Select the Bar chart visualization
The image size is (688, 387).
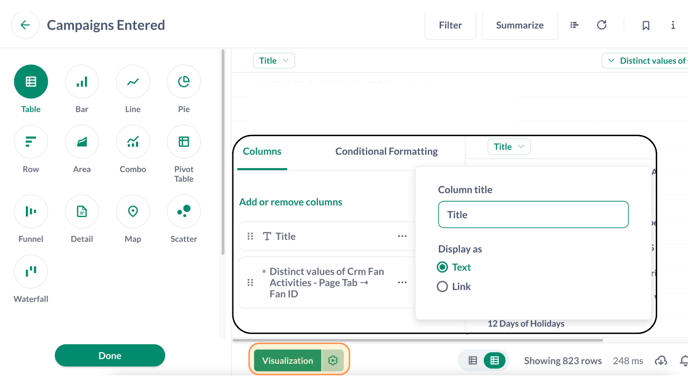(x=82, y=82)
